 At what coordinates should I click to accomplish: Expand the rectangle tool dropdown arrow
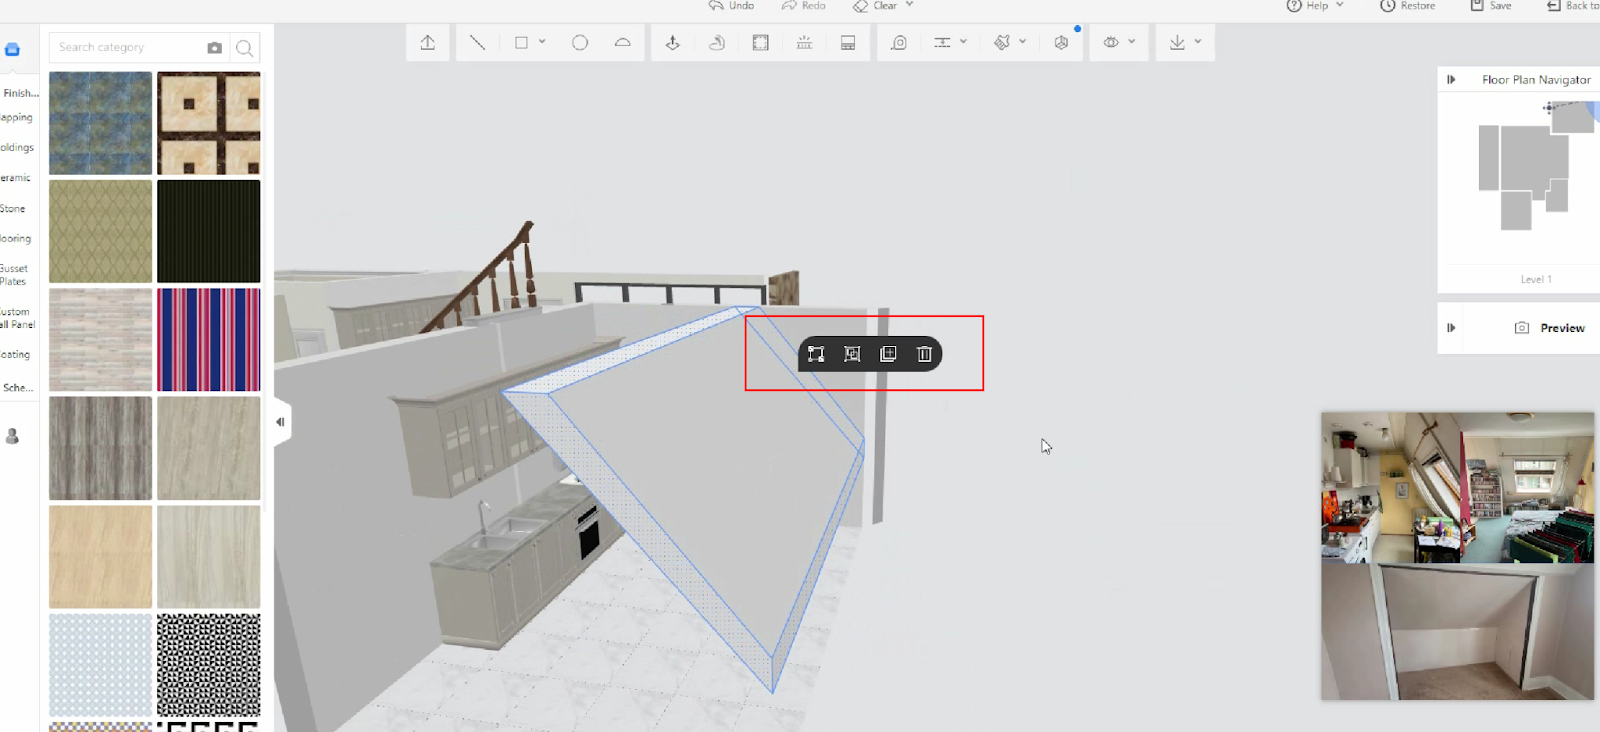[x=542, y=42]
